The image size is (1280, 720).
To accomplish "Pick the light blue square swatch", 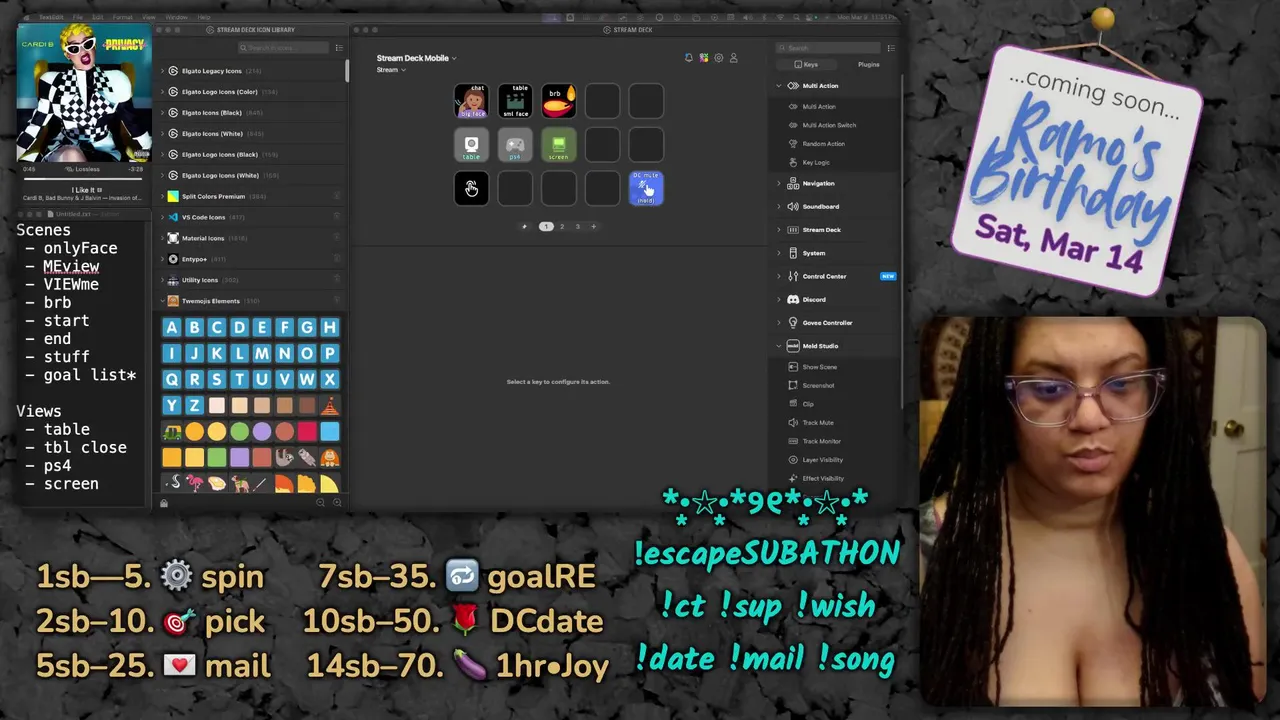I will click(329, 432).
